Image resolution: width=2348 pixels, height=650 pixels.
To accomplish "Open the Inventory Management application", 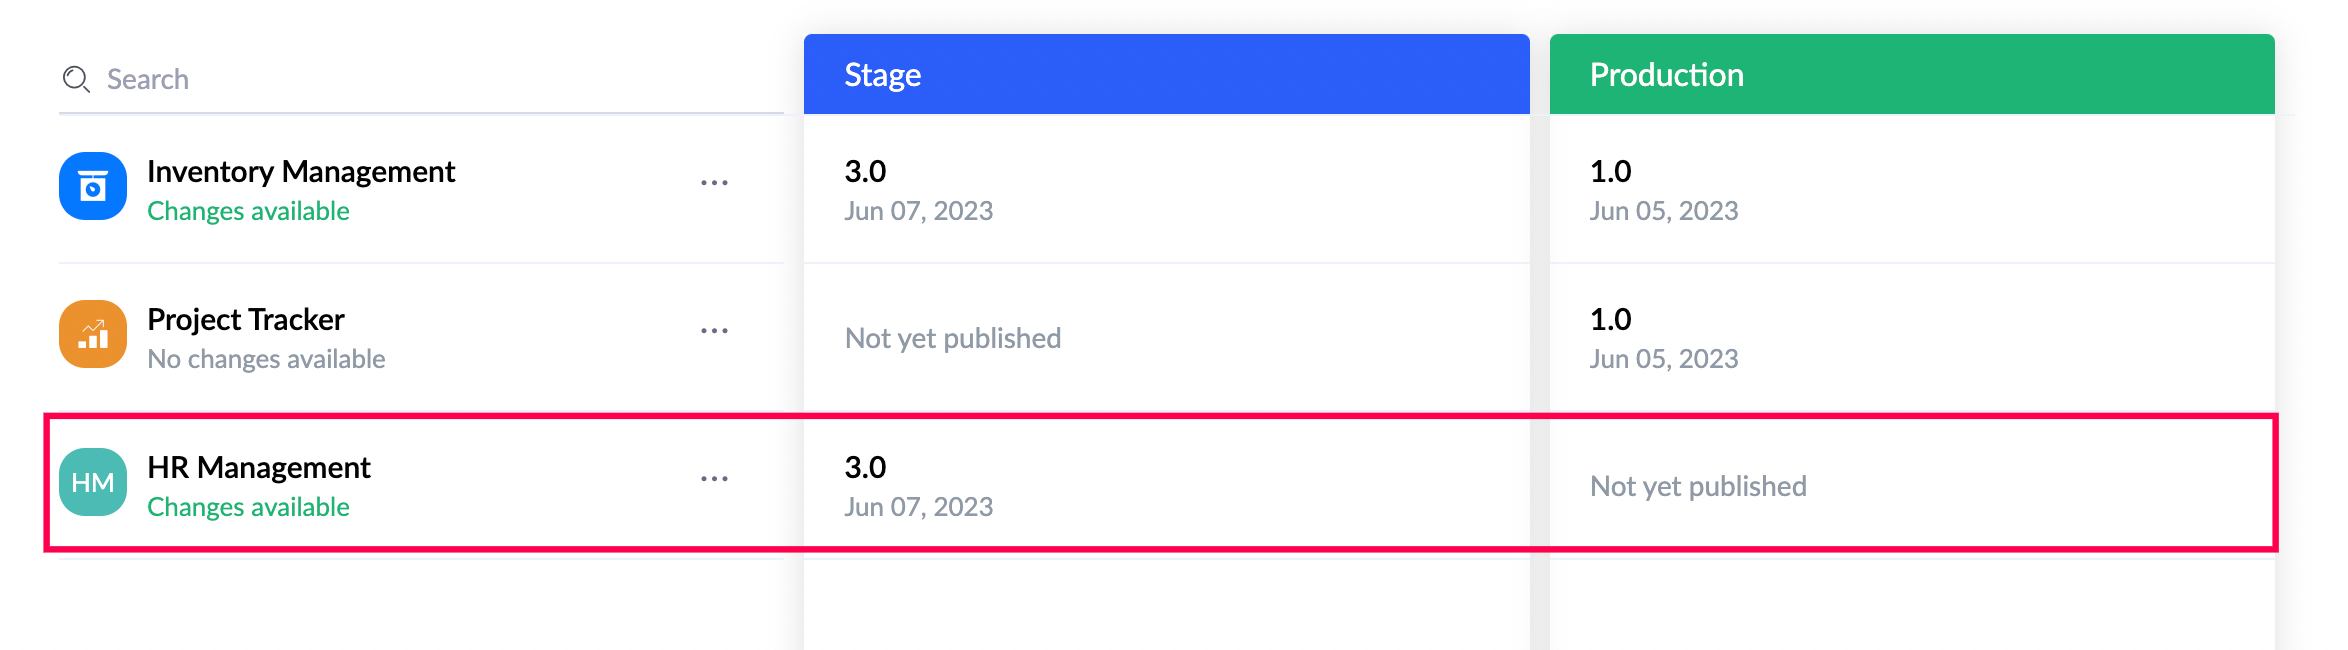I will [301, 172].
